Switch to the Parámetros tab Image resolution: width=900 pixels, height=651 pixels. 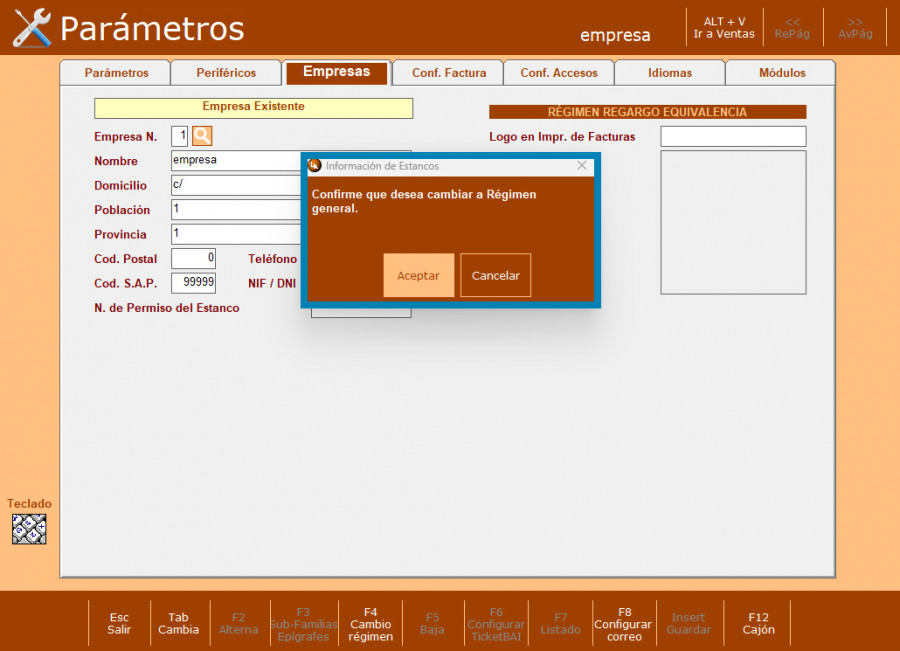(x=116, y=73)
